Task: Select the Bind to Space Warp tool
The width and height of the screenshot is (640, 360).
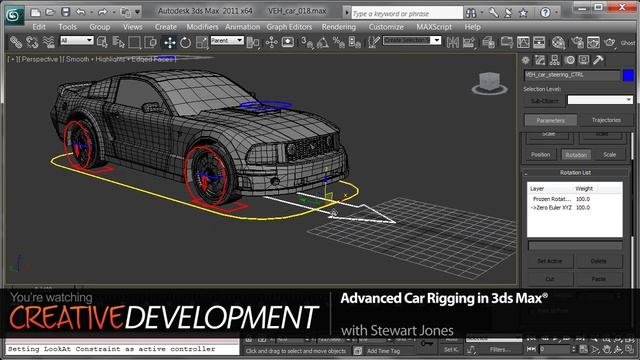Action: [49, 42]
